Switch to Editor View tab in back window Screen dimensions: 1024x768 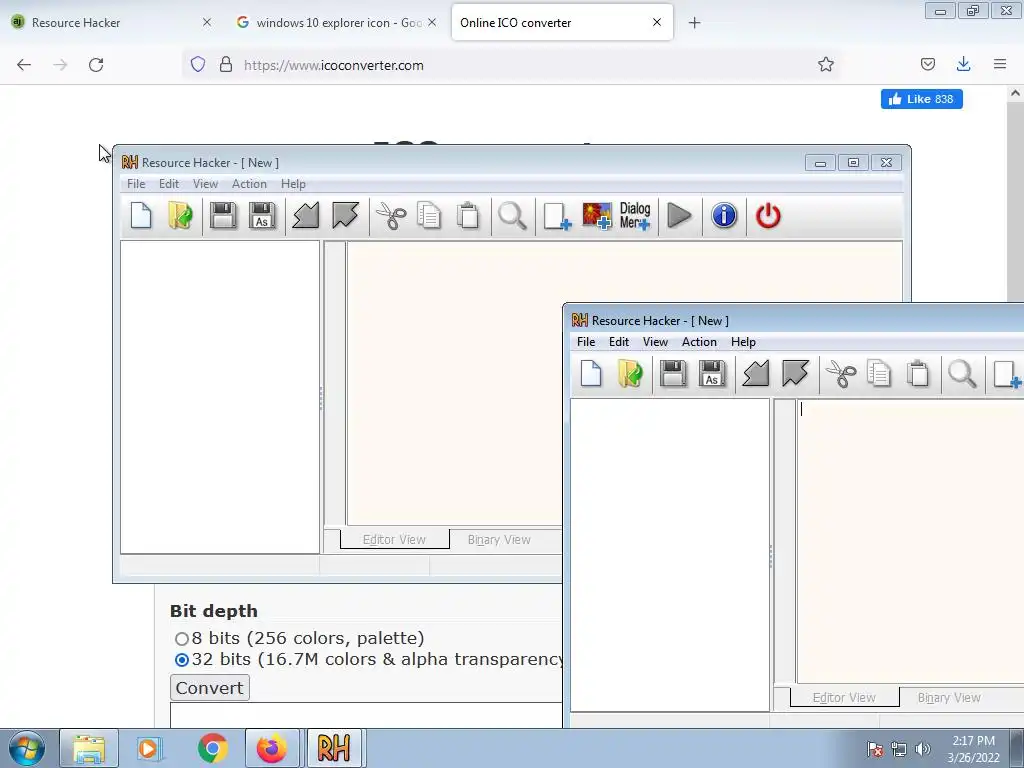(x=394, y=539)
